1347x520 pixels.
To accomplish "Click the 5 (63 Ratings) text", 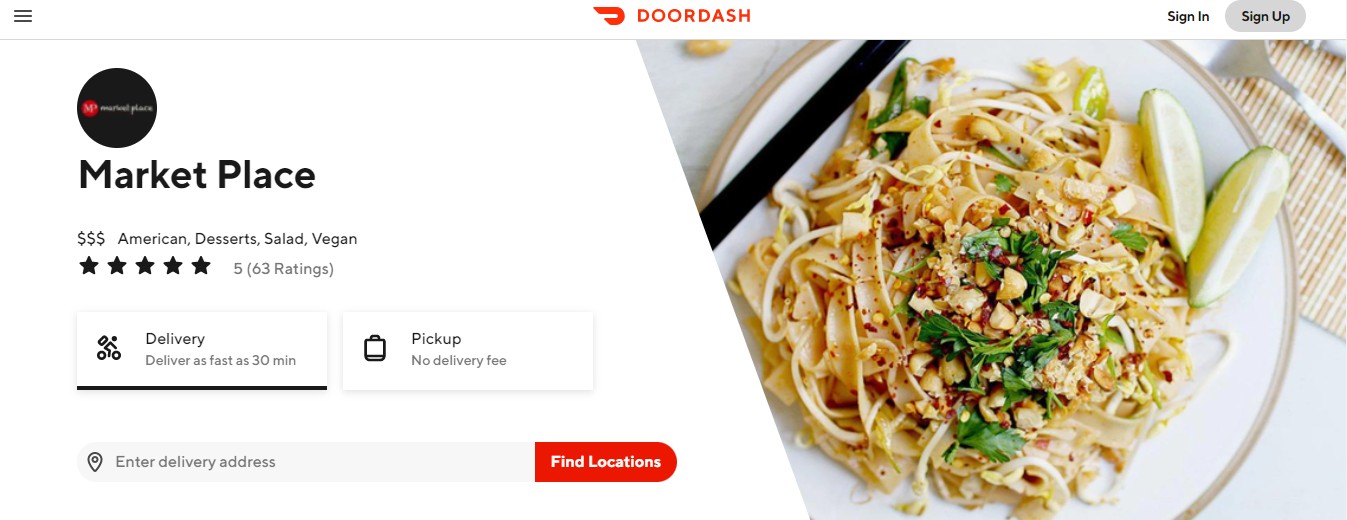I will (x=283, y=268).
